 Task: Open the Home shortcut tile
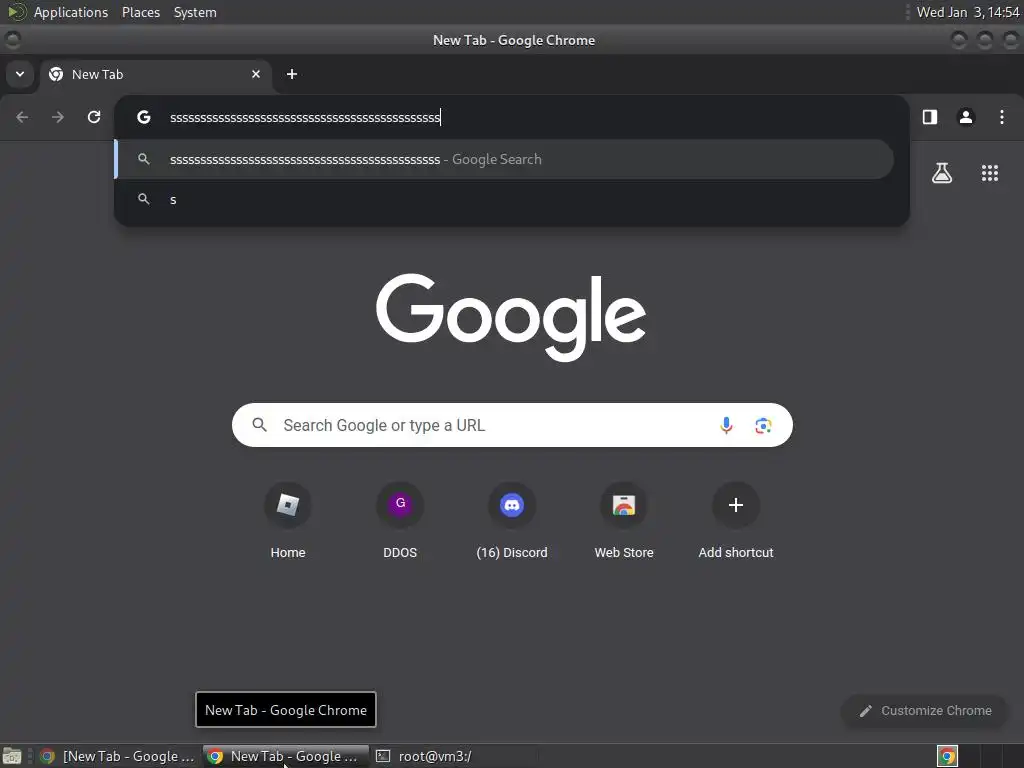[x=288, y=521]
